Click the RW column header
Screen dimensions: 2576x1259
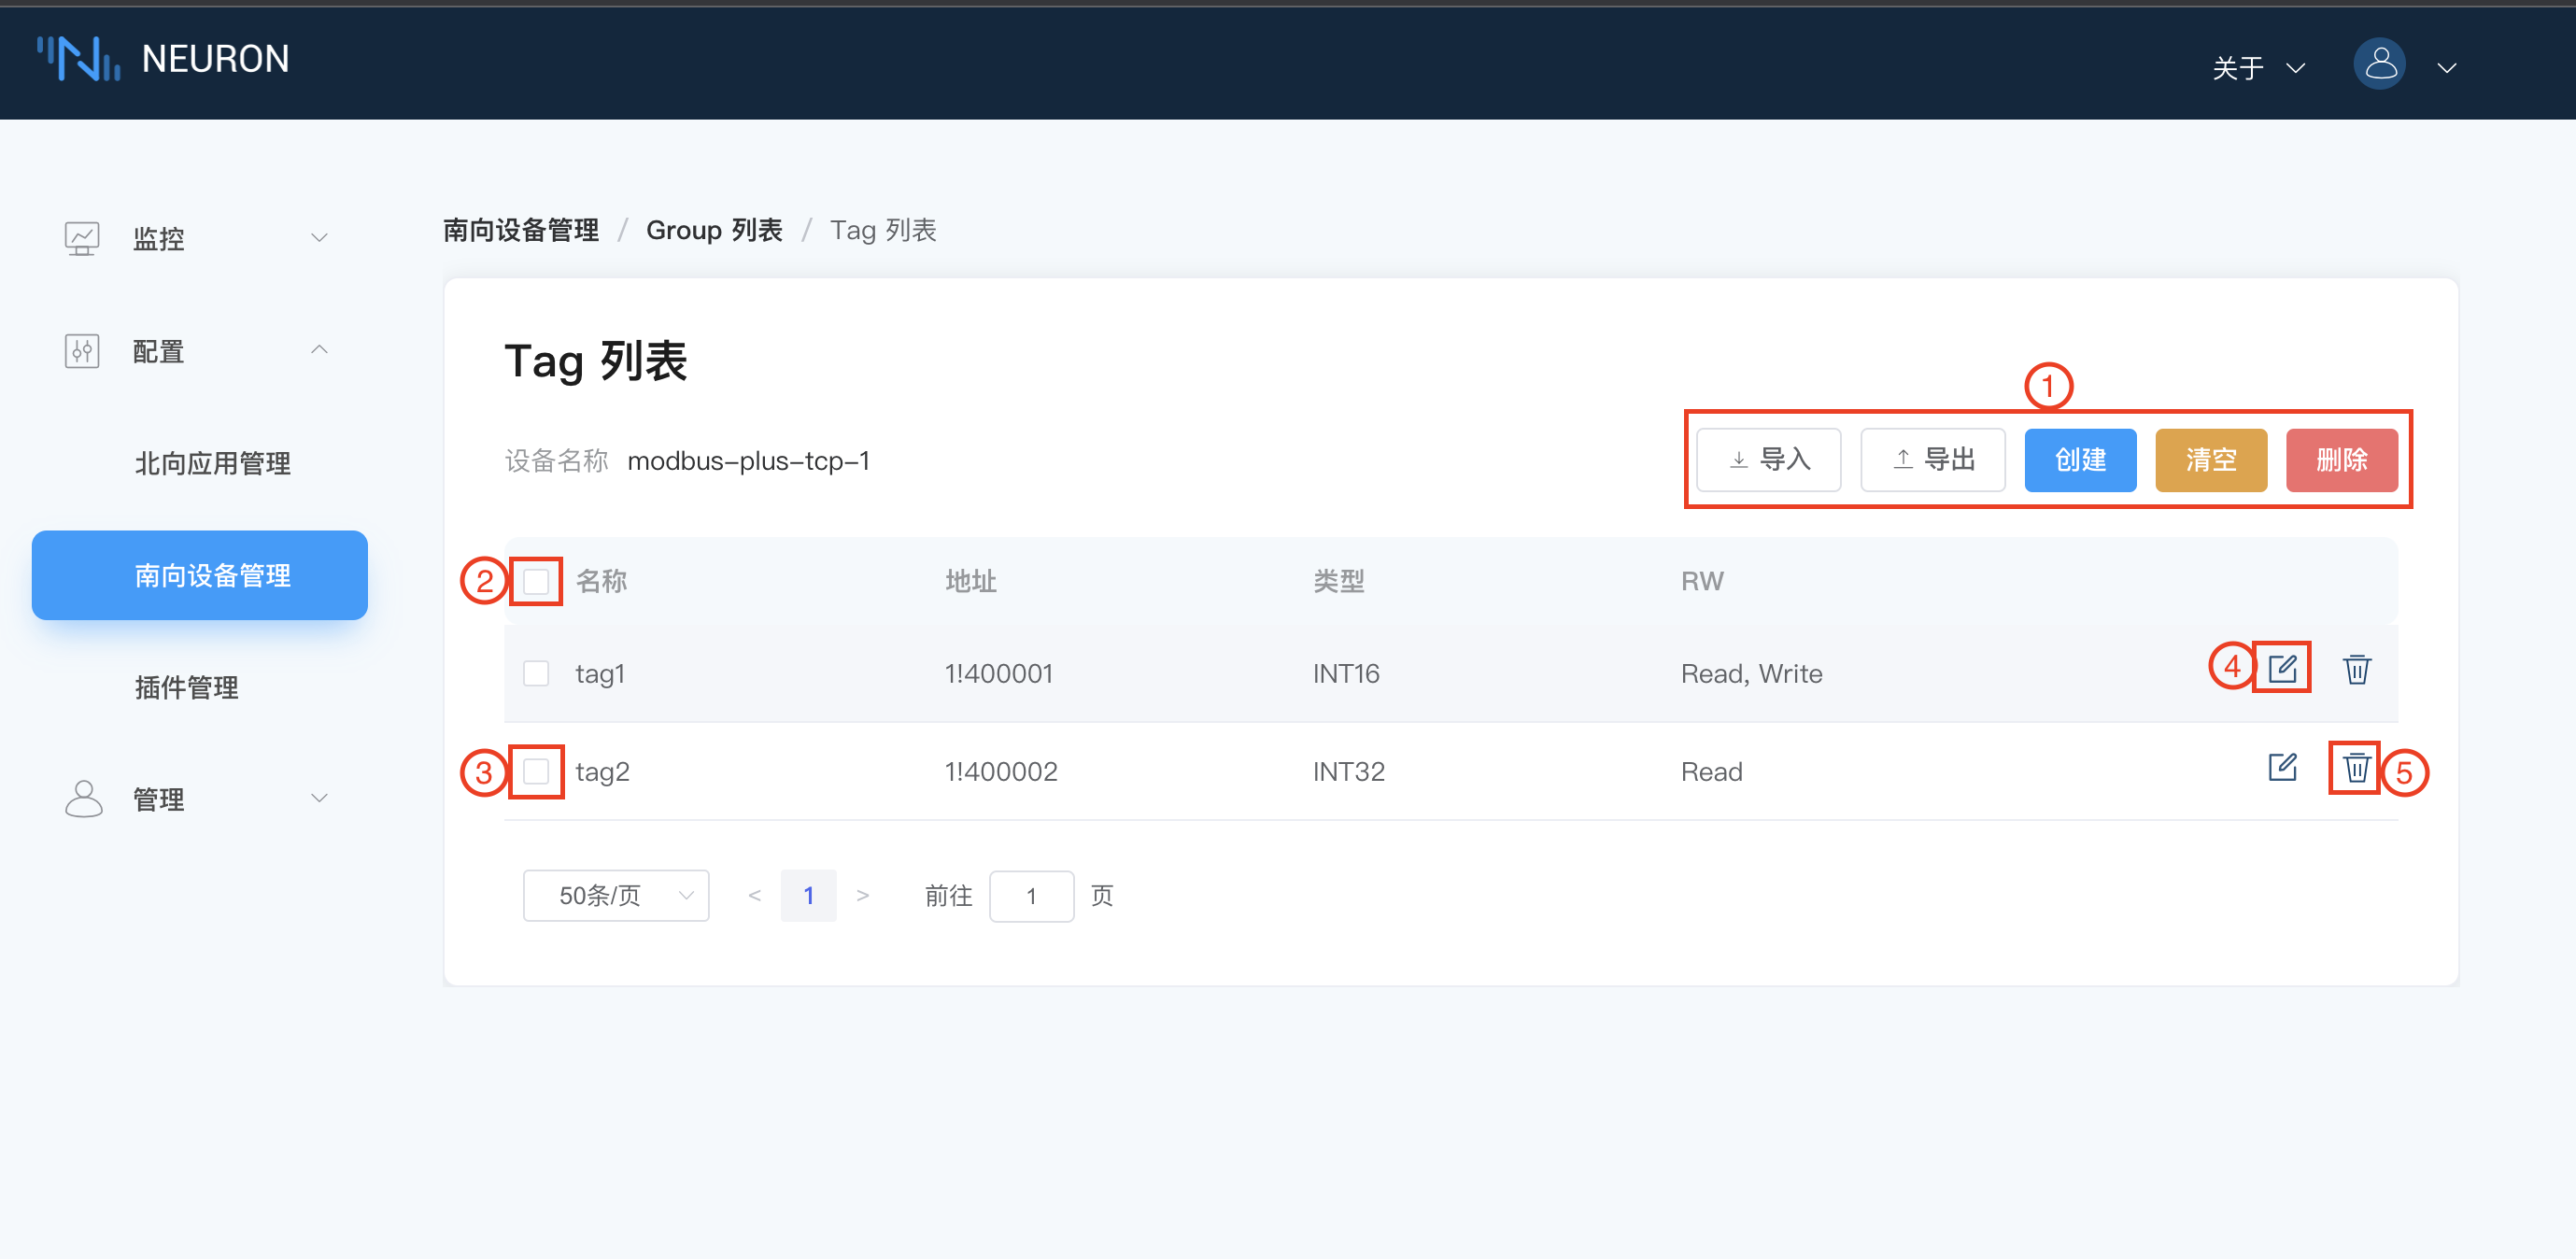tap(1702, 581)
